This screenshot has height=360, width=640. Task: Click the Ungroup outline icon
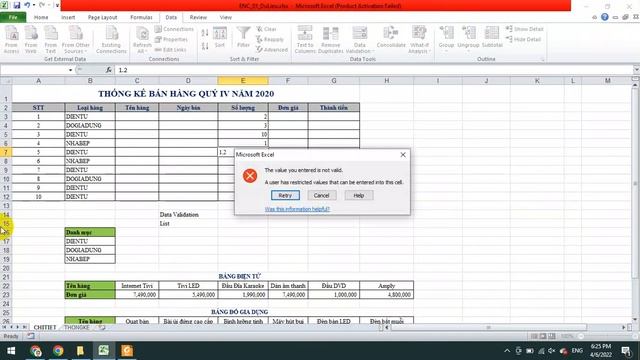point(468,39)
